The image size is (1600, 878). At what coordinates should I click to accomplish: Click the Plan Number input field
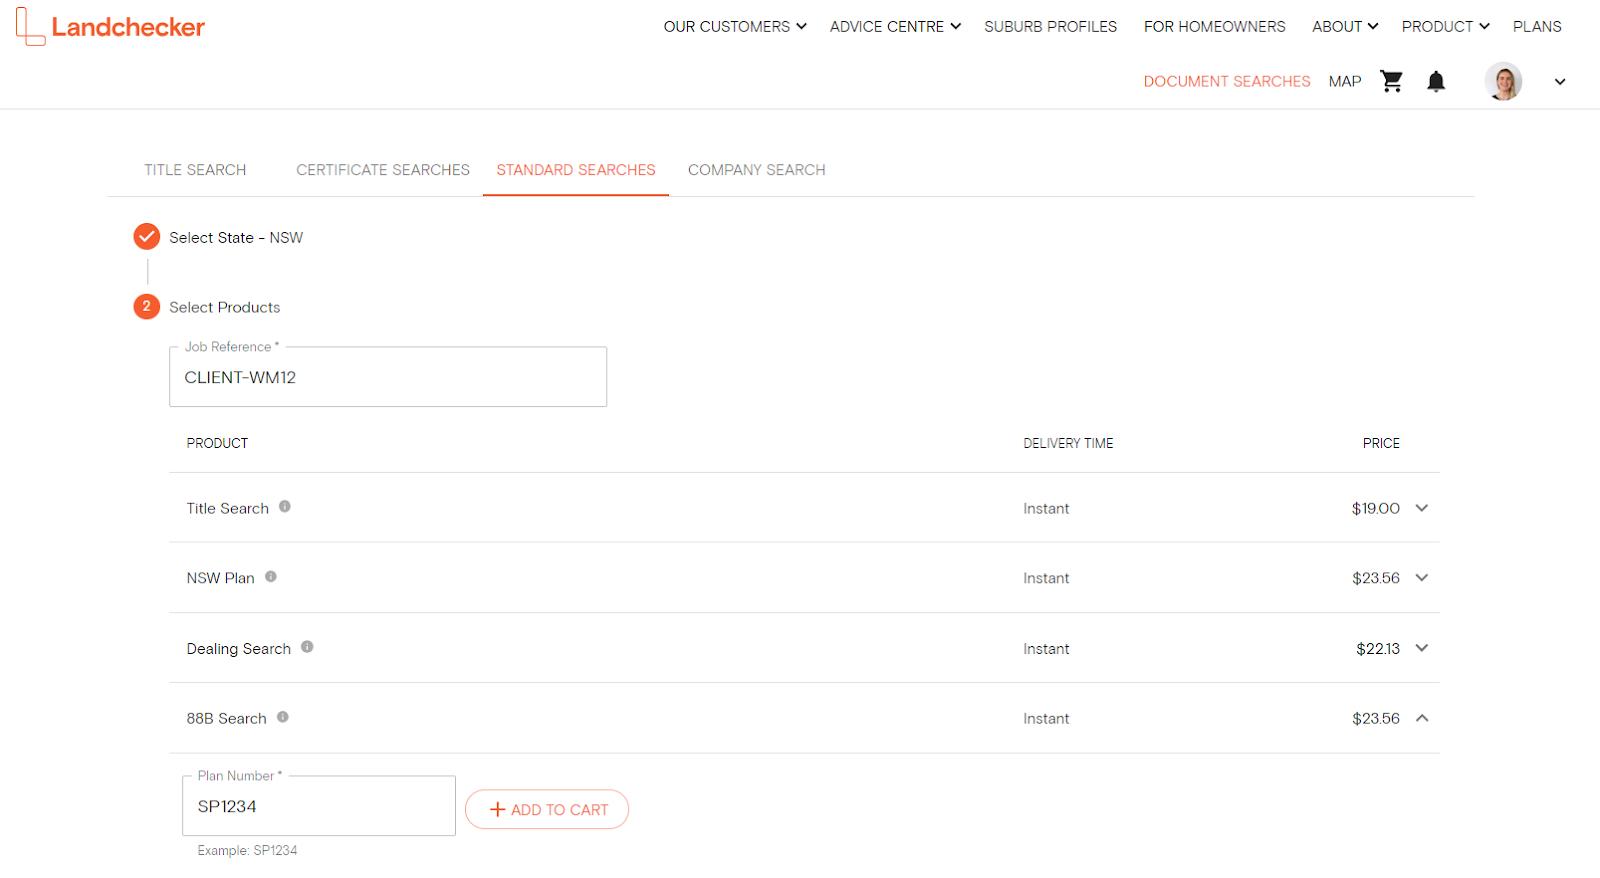(x=319, y=806)
